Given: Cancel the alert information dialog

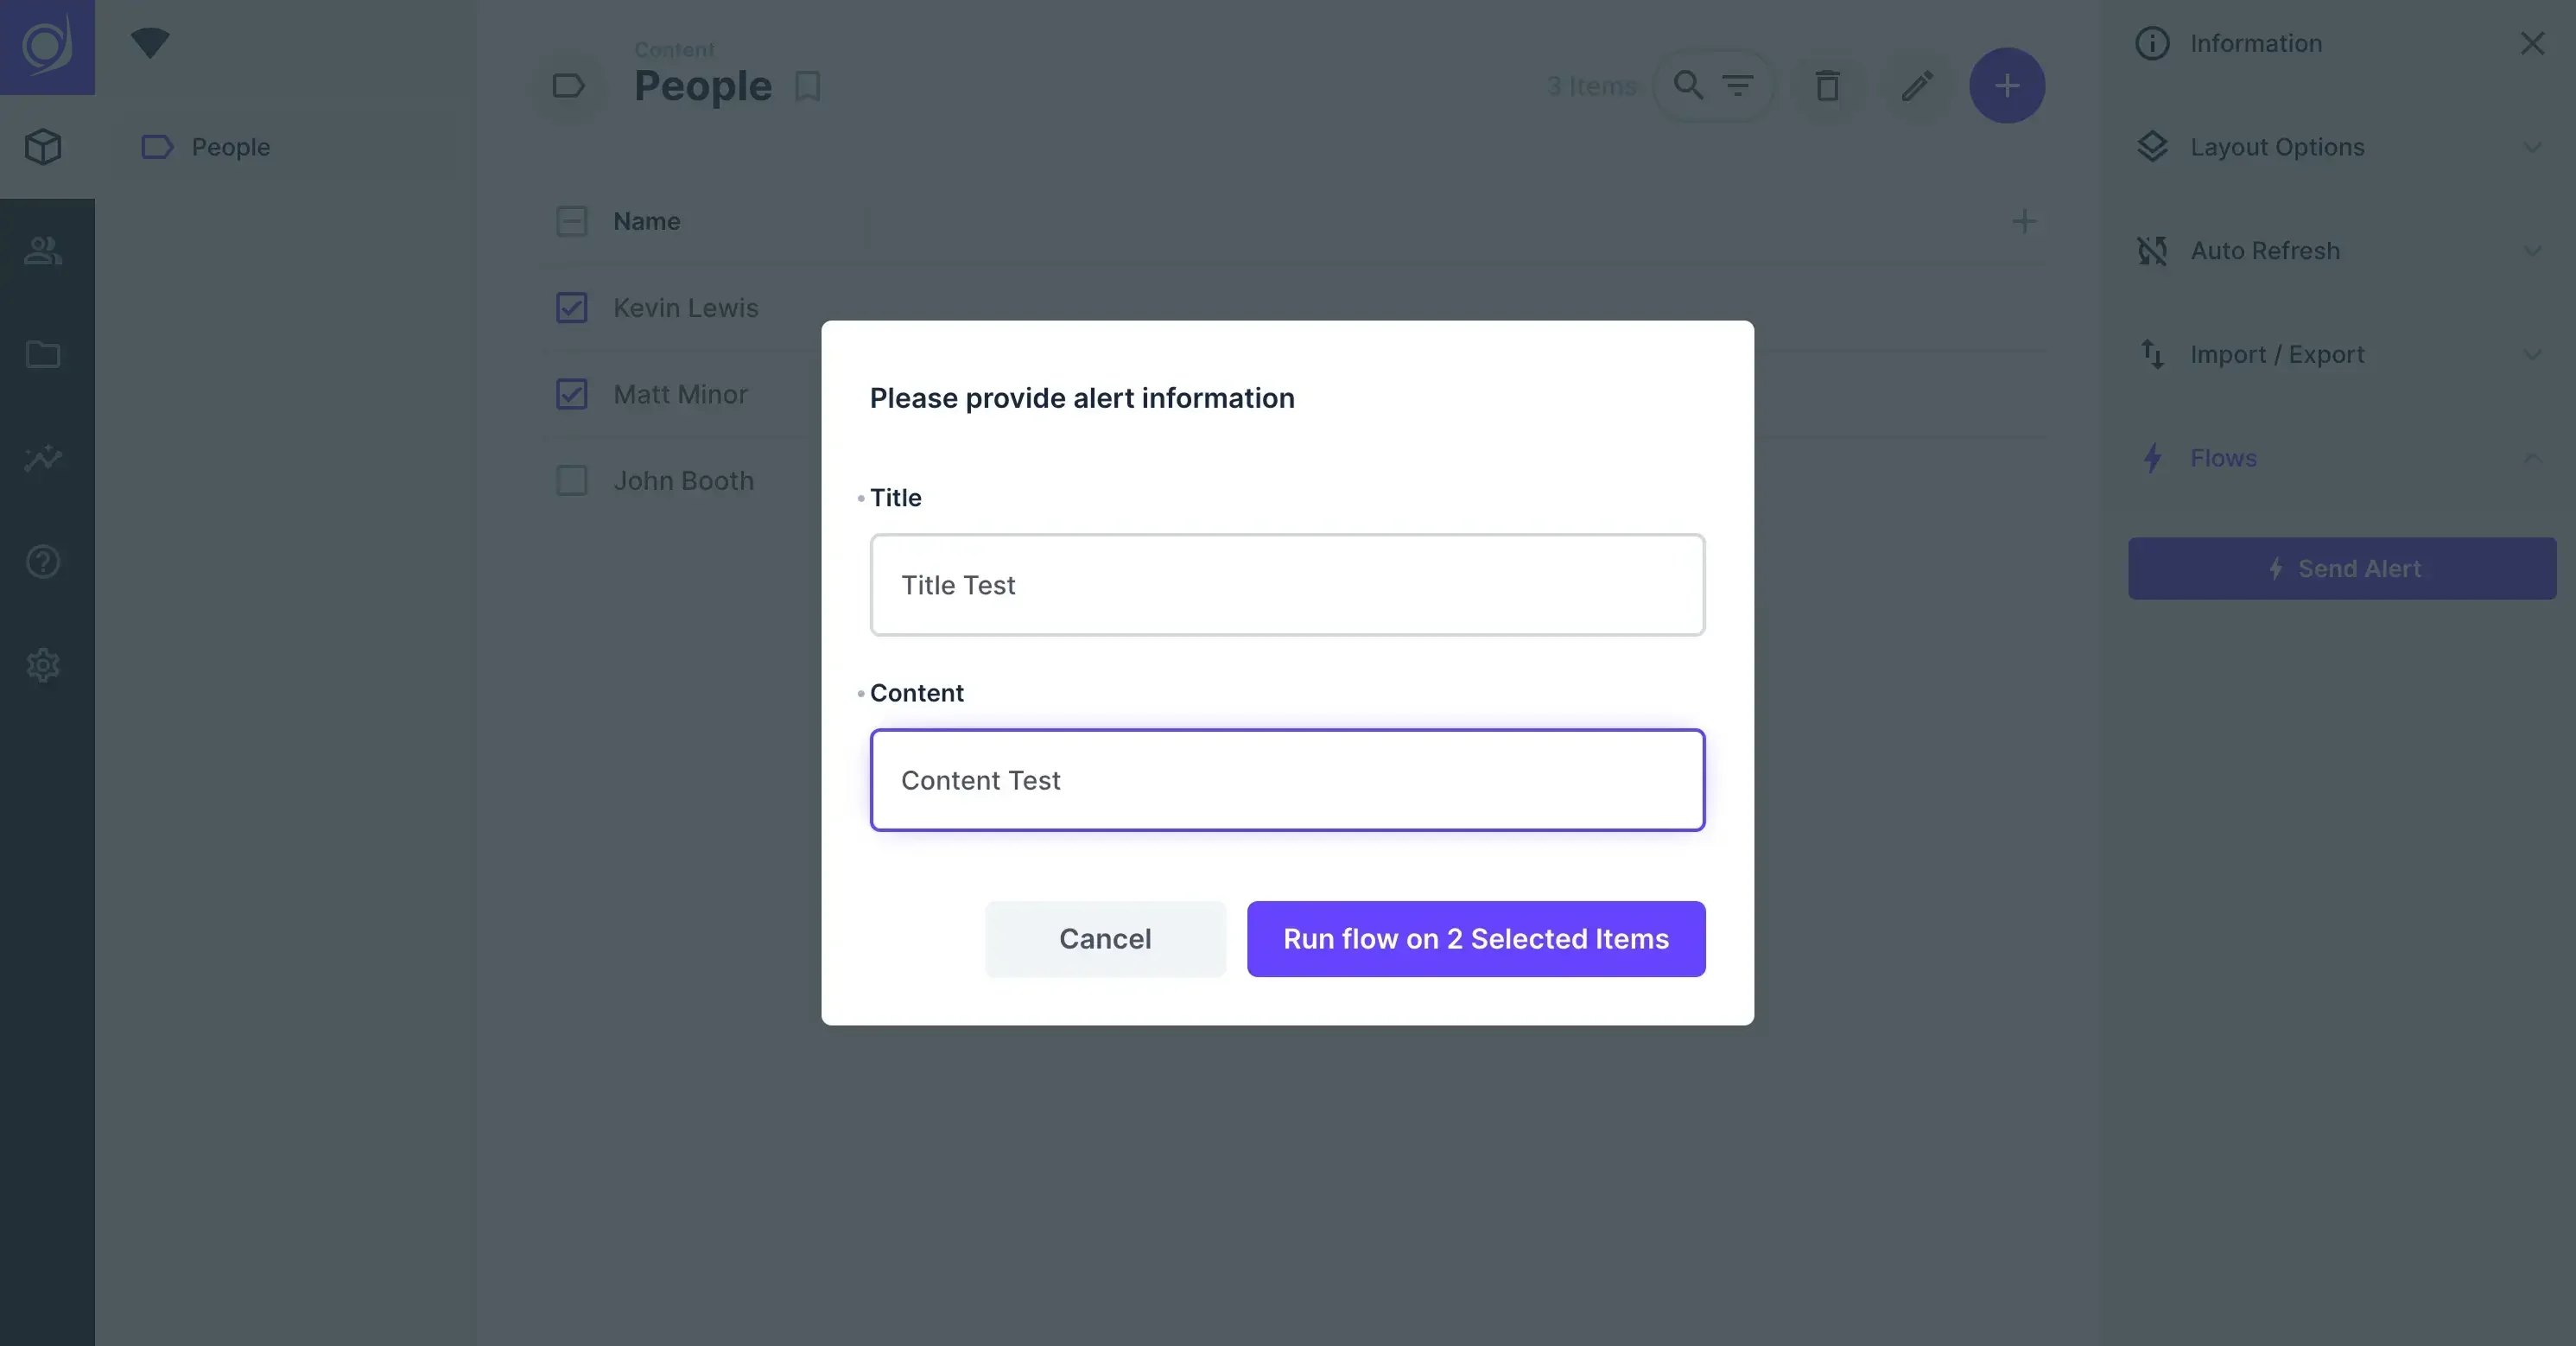Looking at the screenshot, I should [1104, 938].
